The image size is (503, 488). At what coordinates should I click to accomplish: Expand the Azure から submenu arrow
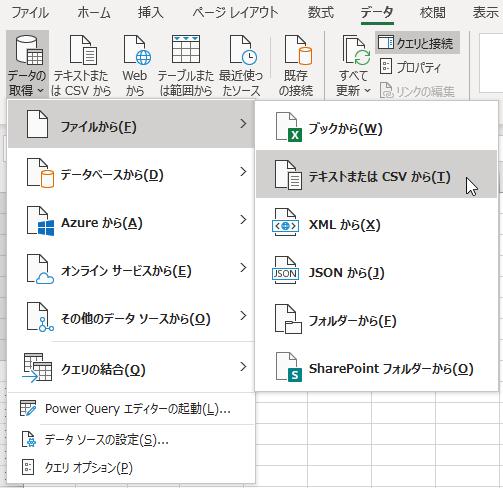click(x=244, y=220)
